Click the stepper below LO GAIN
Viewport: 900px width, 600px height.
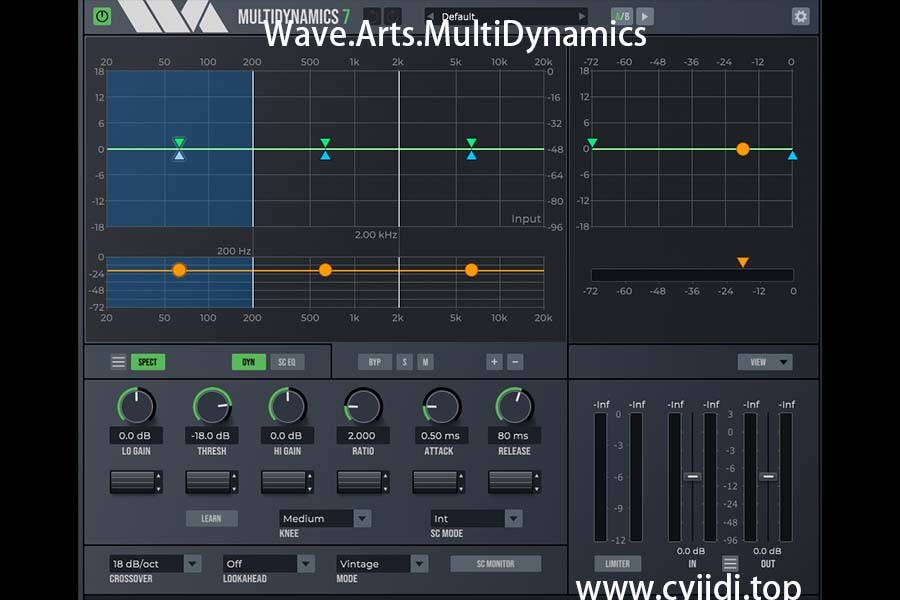(x=136, y=482)
